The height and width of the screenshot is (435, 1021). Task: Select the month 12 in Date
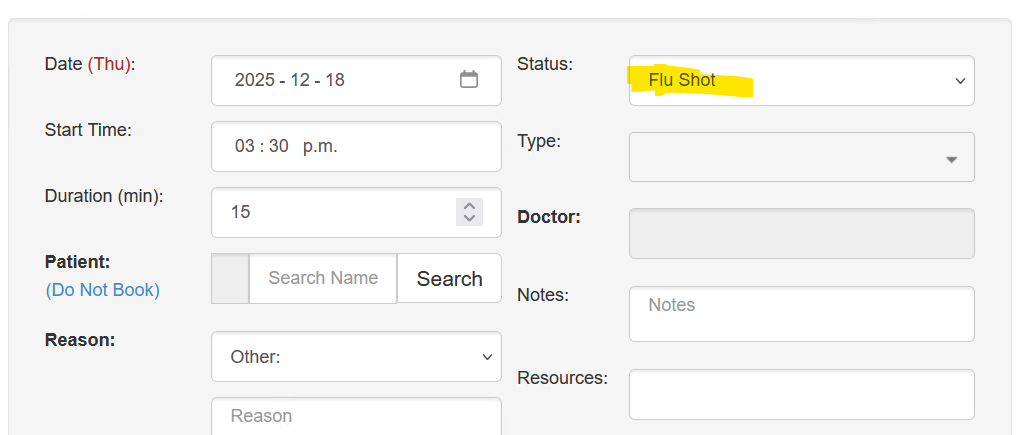click(x=300, y=80)
